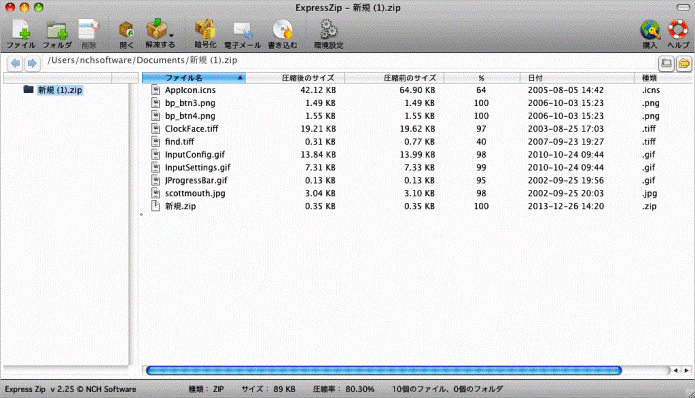Click the path /Users/nchsoftware/Documents/新規 (1).zip
Image resolution: width=695 pixels, height=398 pixels.
pyautogui.click(x=142, y=60)
